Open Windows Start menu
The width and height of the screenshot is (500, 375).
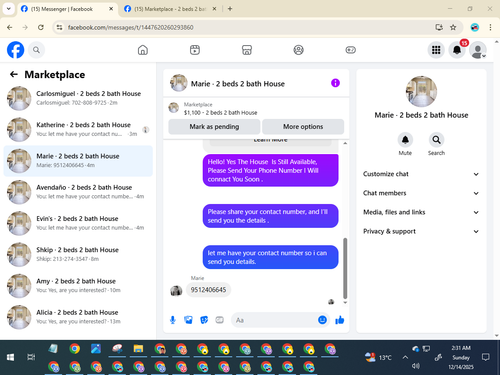[10, 357]
